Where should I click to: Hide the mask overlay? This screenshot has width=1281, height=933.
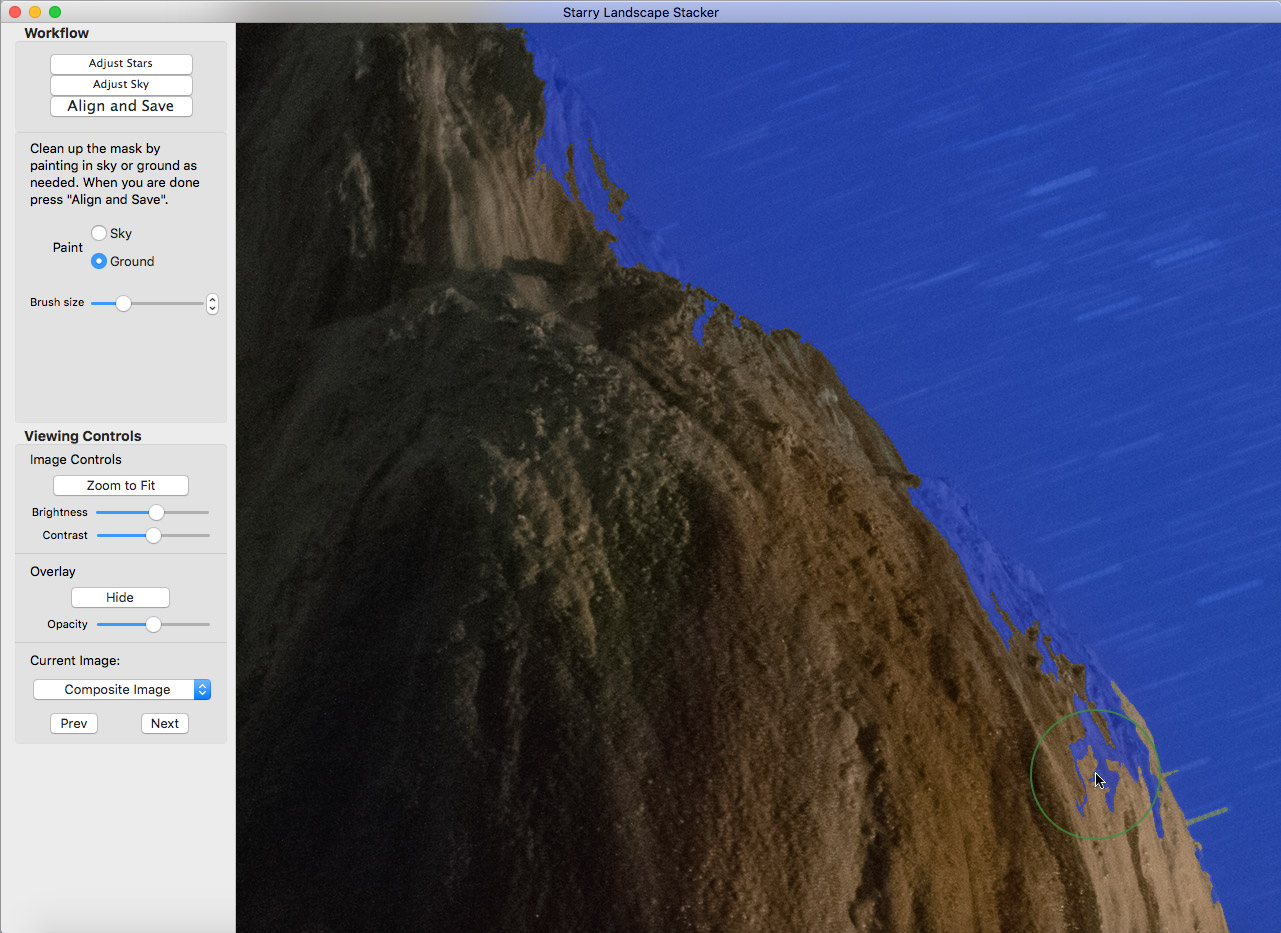click(x=120, y=597)
